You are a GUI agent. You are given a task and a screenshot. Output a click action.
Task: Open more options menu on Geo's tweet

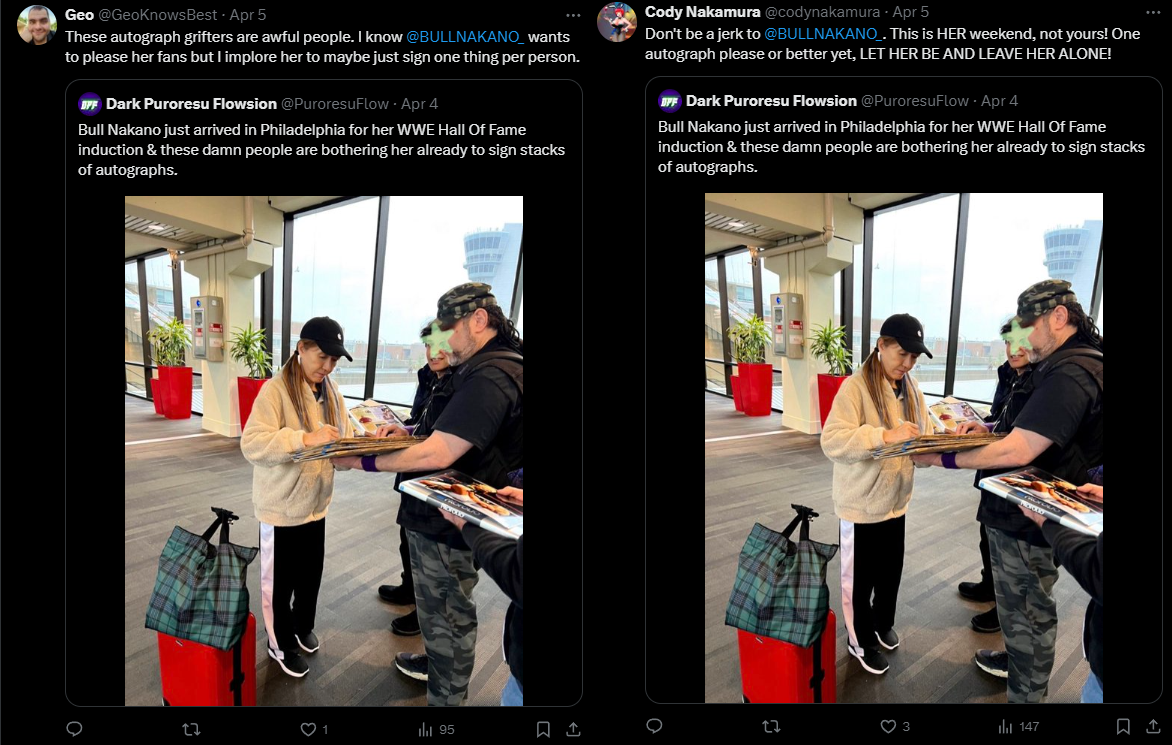click(x=573, y=15)
